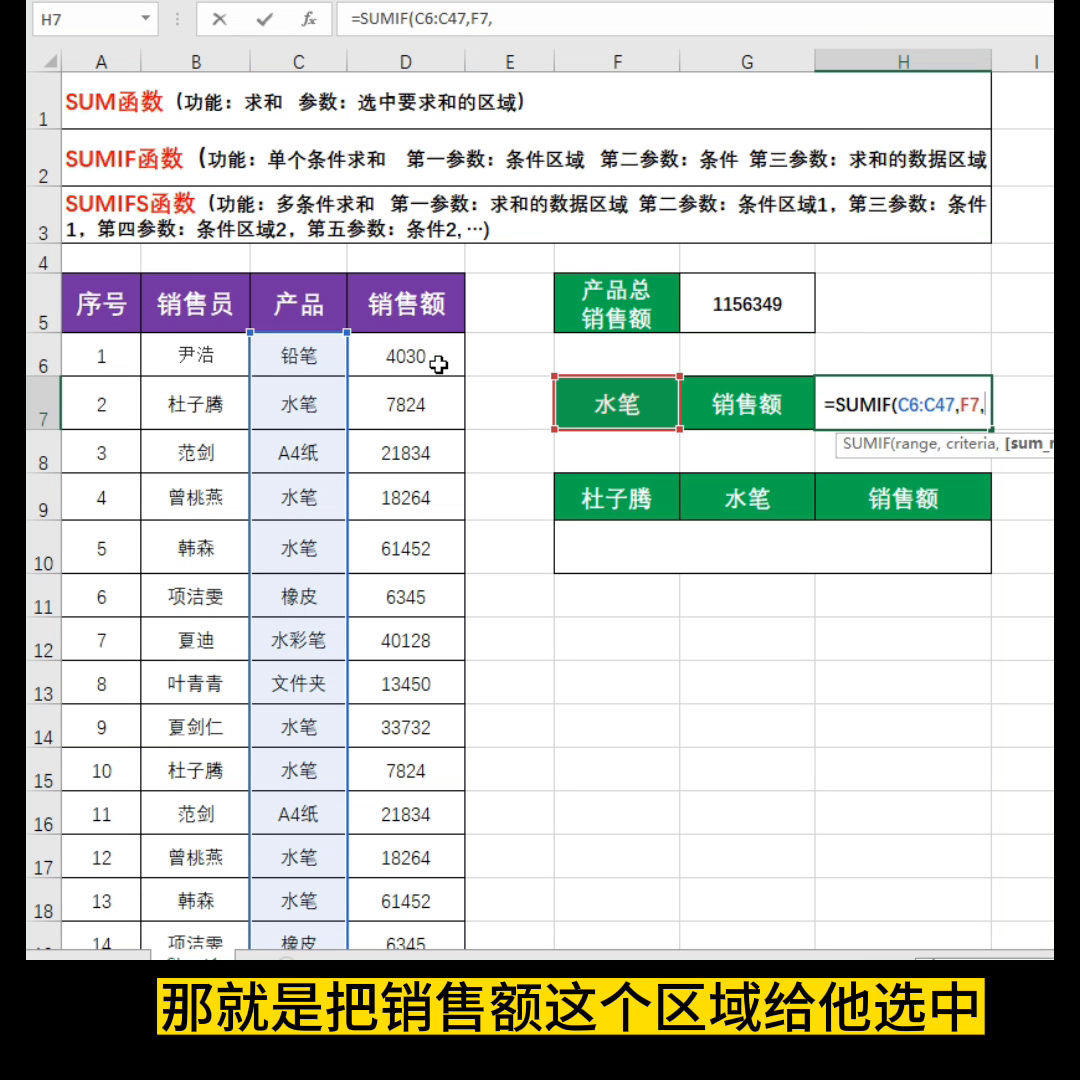1080x1080 pixels.
Task: Select column F header
Action: coord(617,61)
